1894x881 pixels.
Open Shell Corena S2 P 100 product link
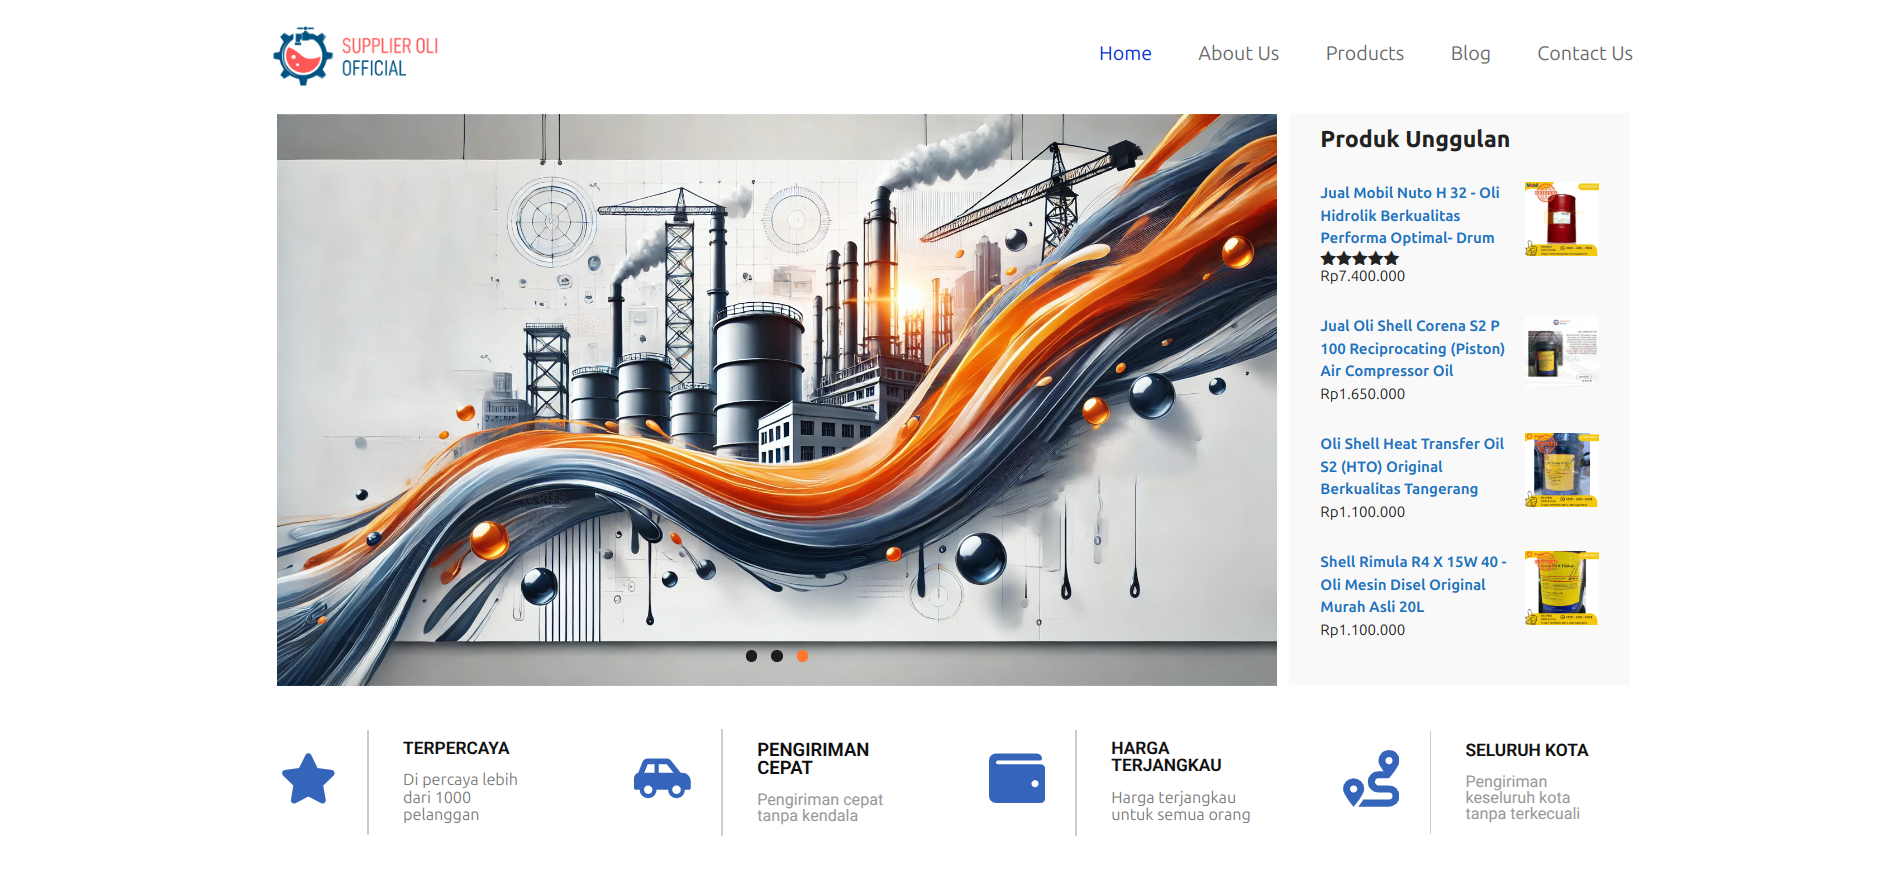[x=1411, y=348]
